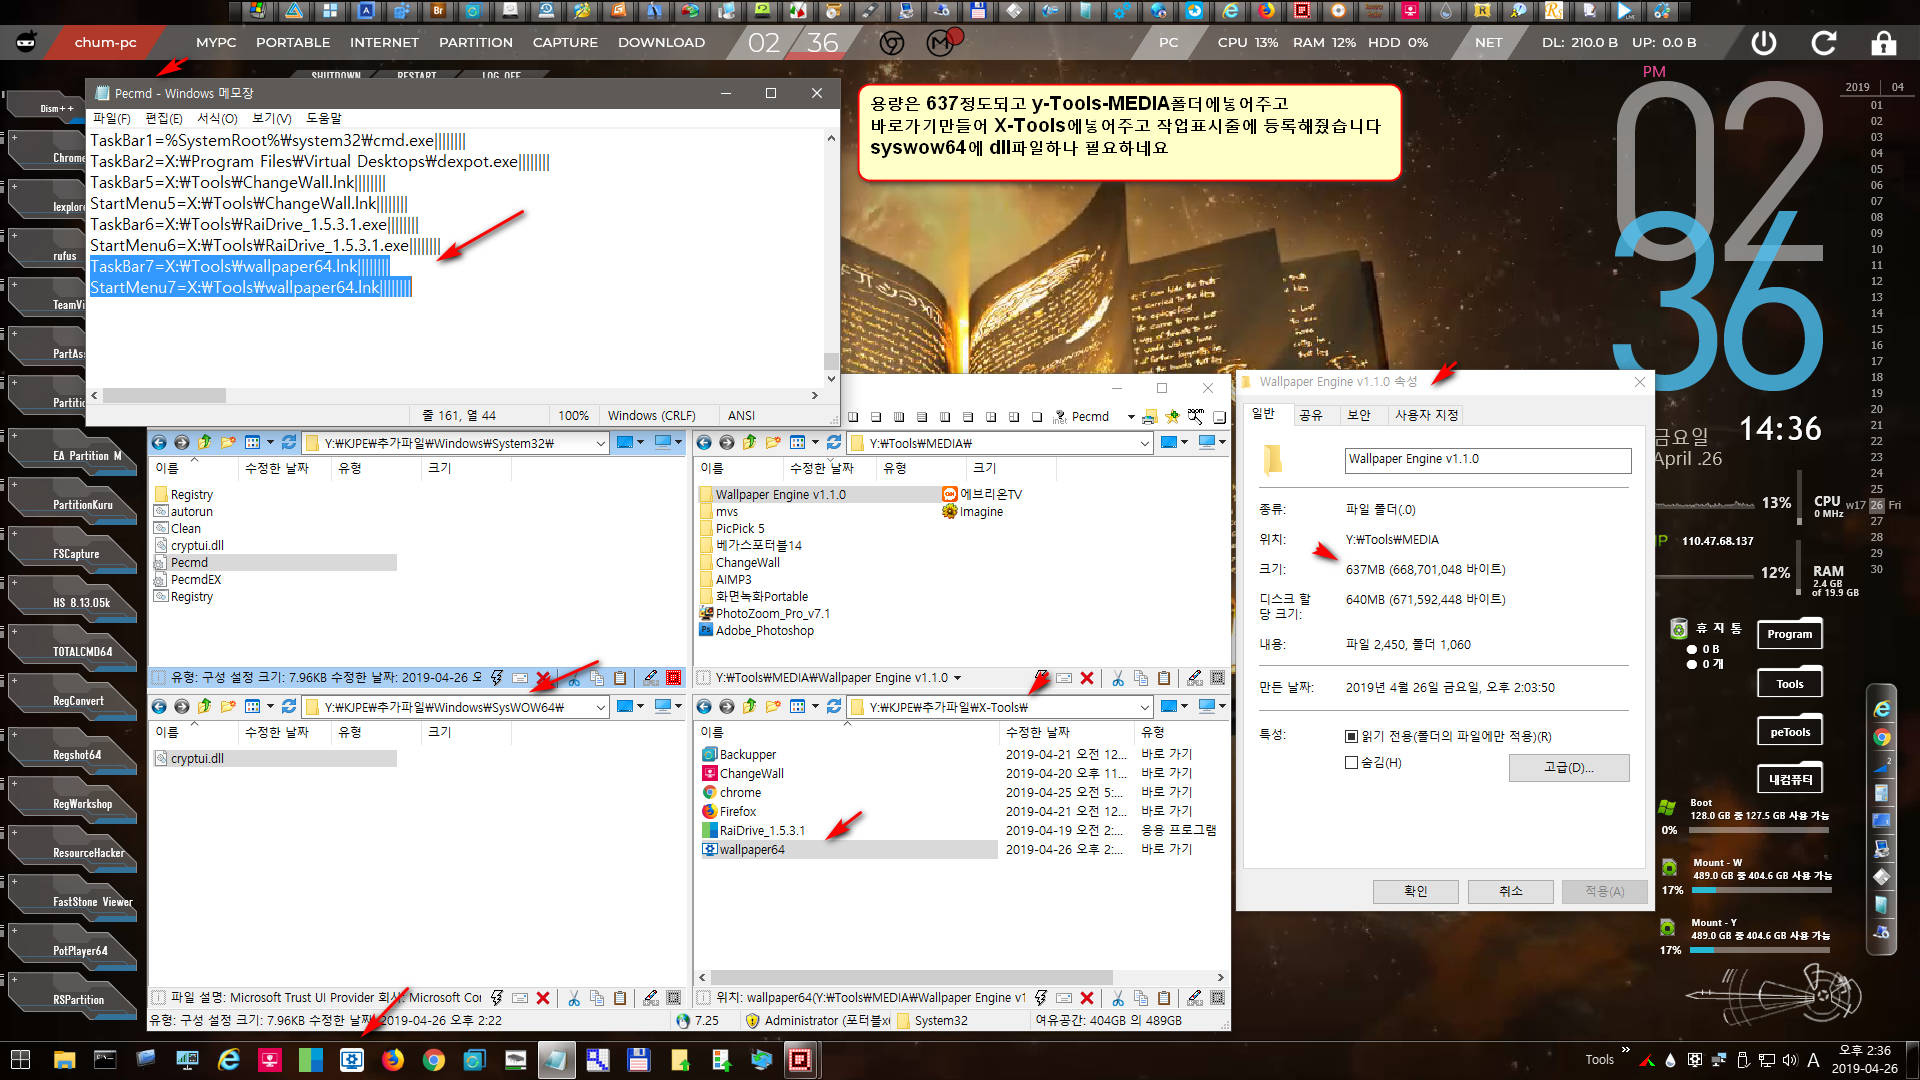Open PARTITION in top menu bar
Screen dimensions: 1920x1080
[x=476, y=43]
